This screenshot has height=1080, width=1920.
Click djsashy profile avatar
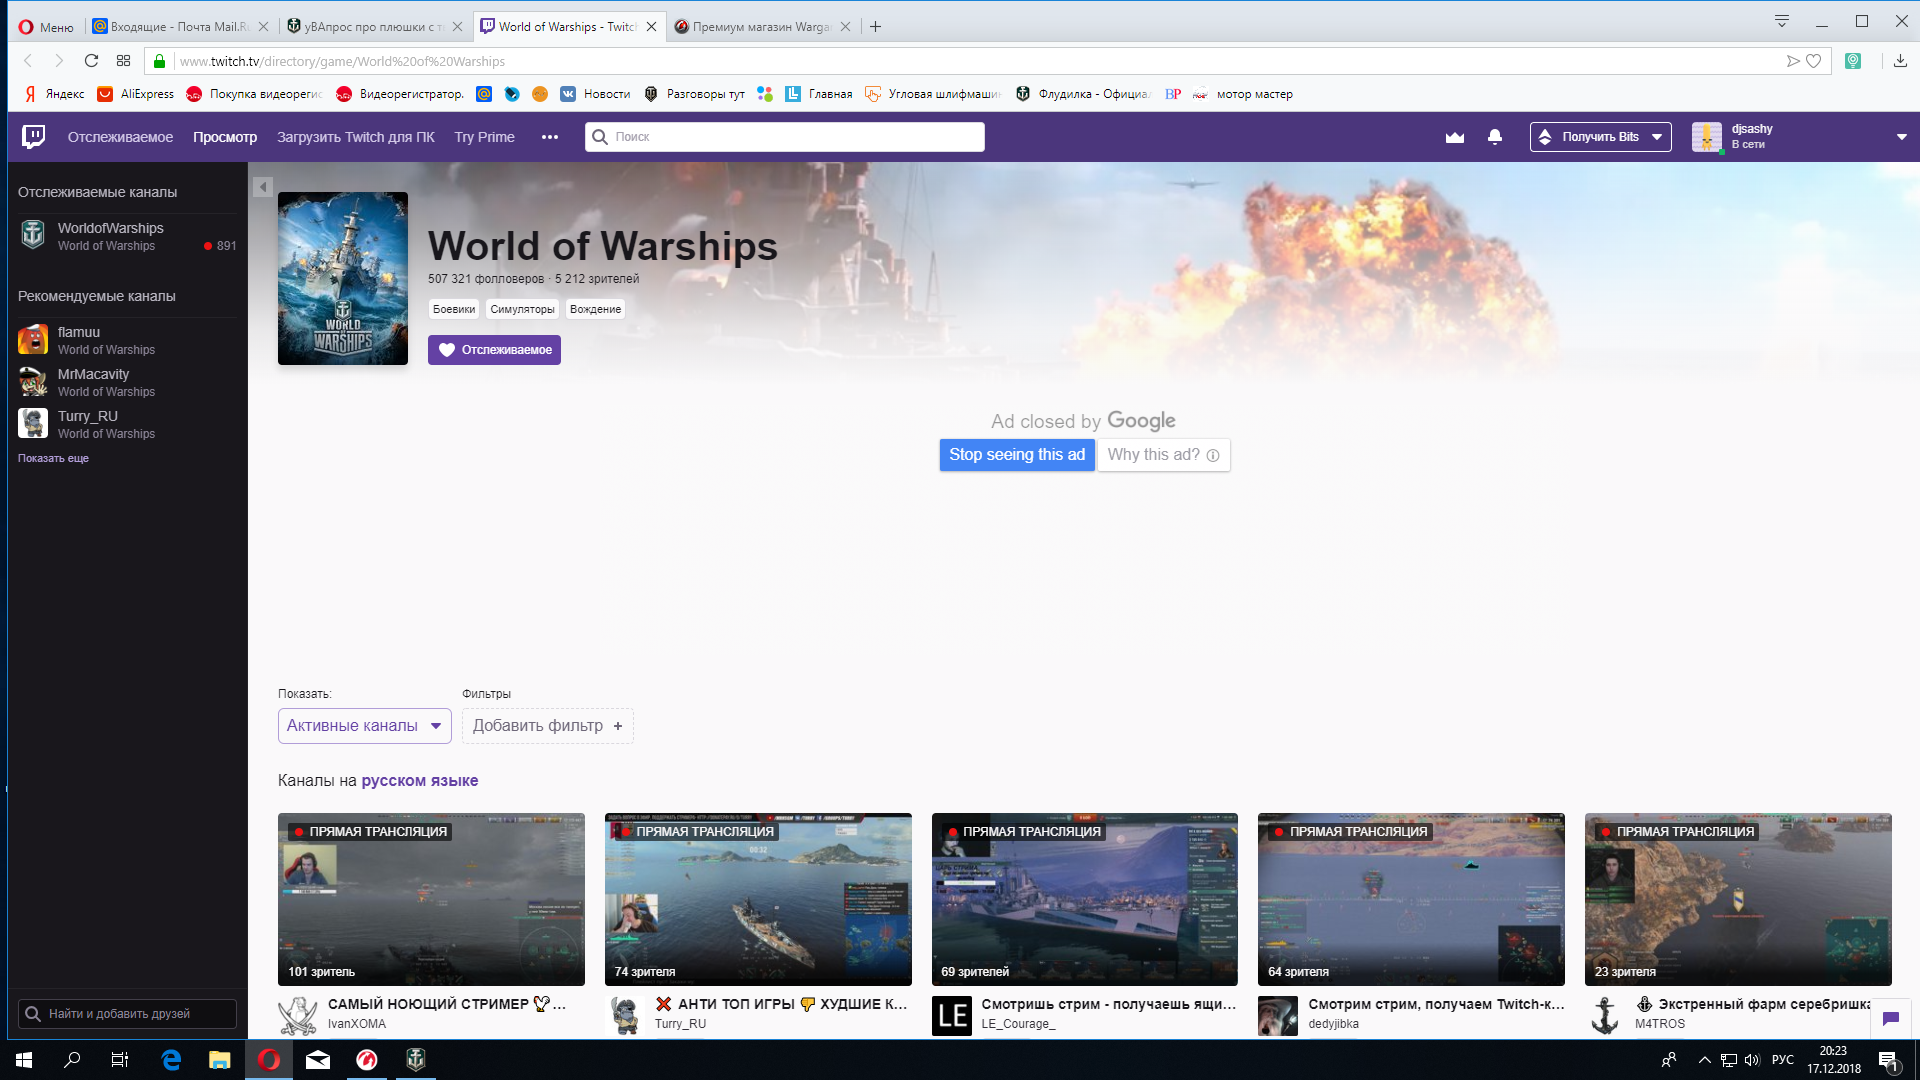coord(1706,137)
